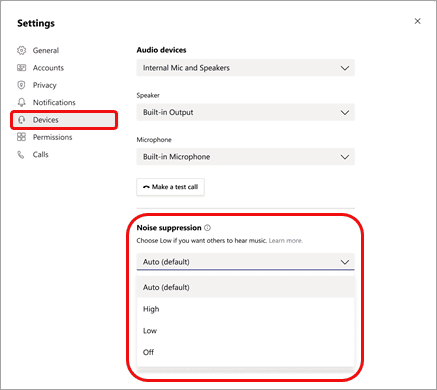437x390 pixels.
Task: Click the Notifications bell icon
Action: click(21, 102)
